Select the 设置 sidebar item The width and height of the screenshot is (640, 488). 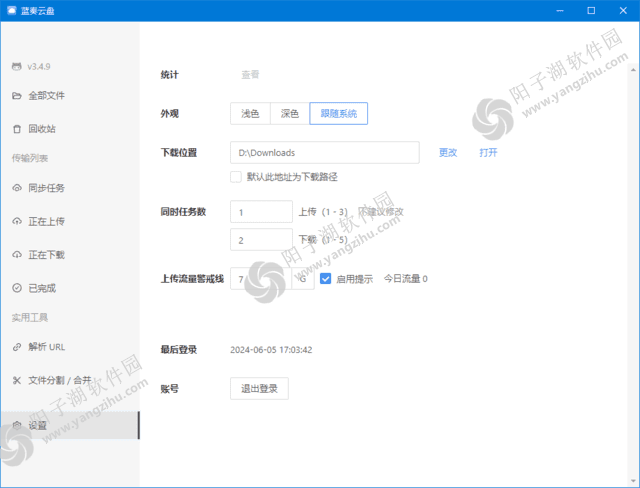70,425
